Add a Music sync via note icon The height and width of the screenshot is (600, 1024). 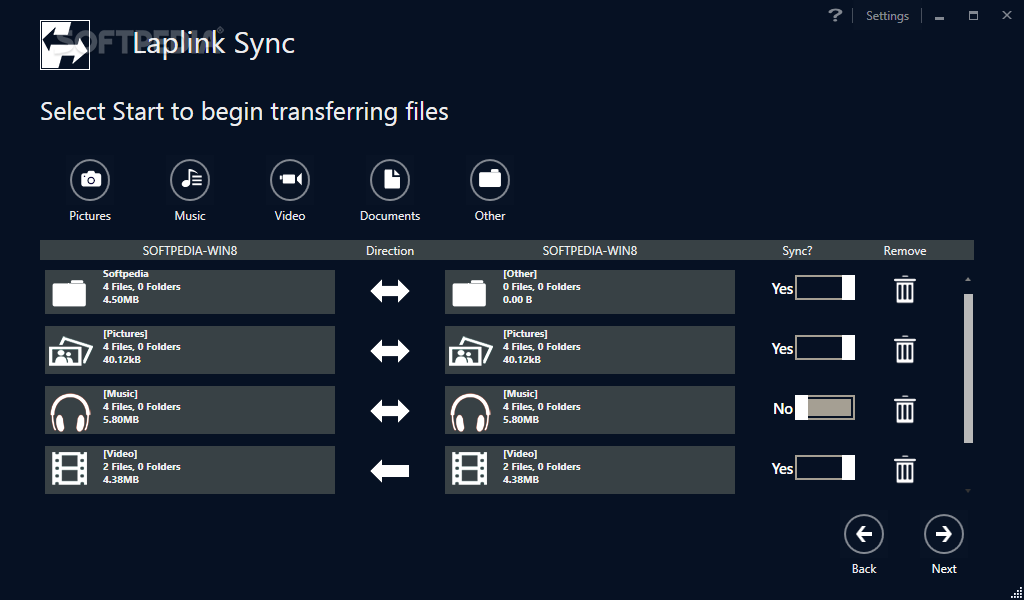[x=190, y=180]
